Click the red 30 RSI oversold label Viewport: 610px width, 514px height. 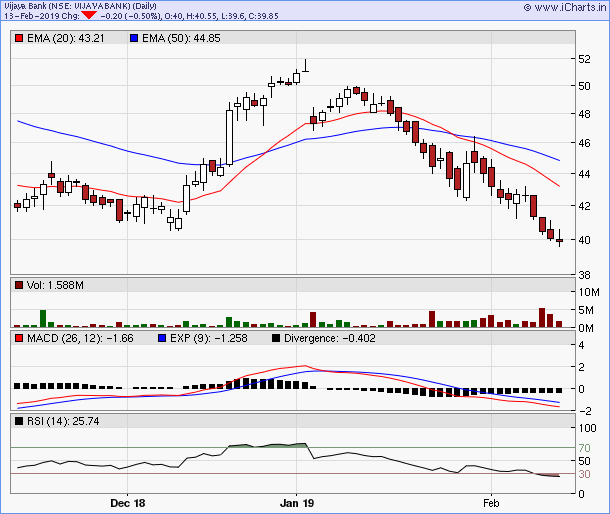(584, 474)
